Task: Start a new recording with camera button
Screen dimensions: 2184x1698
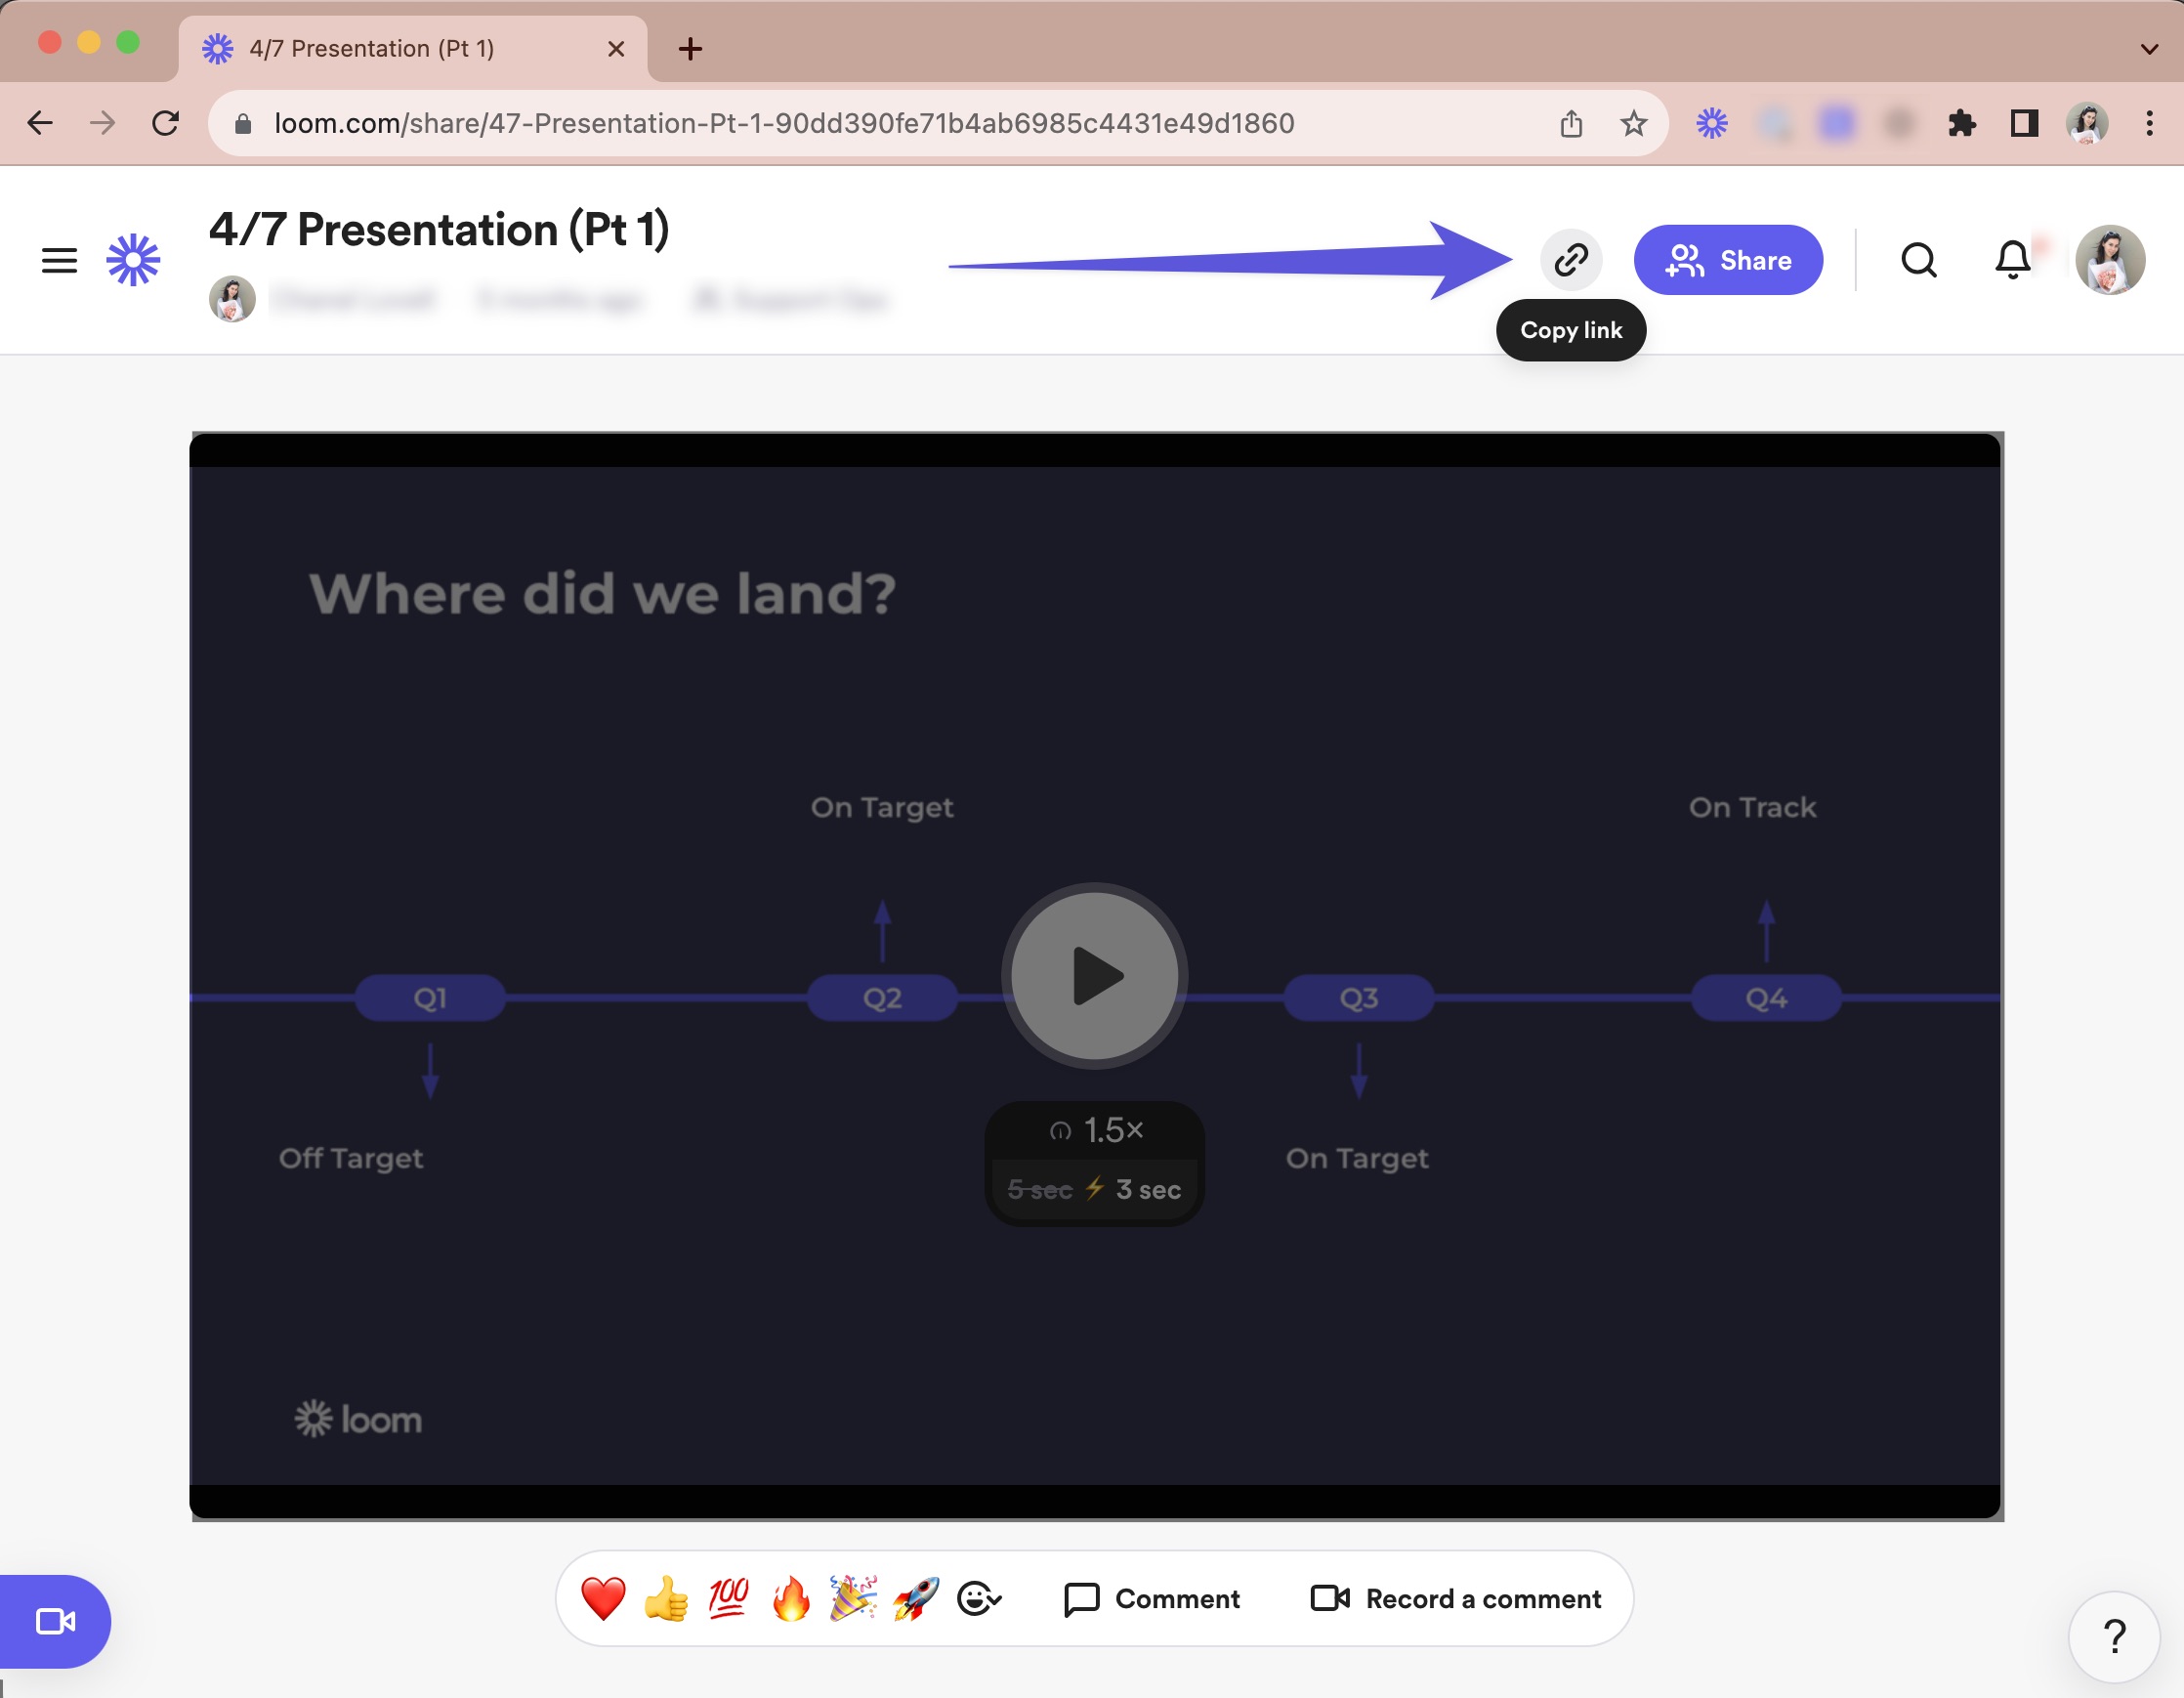Action: point(55,1620)
